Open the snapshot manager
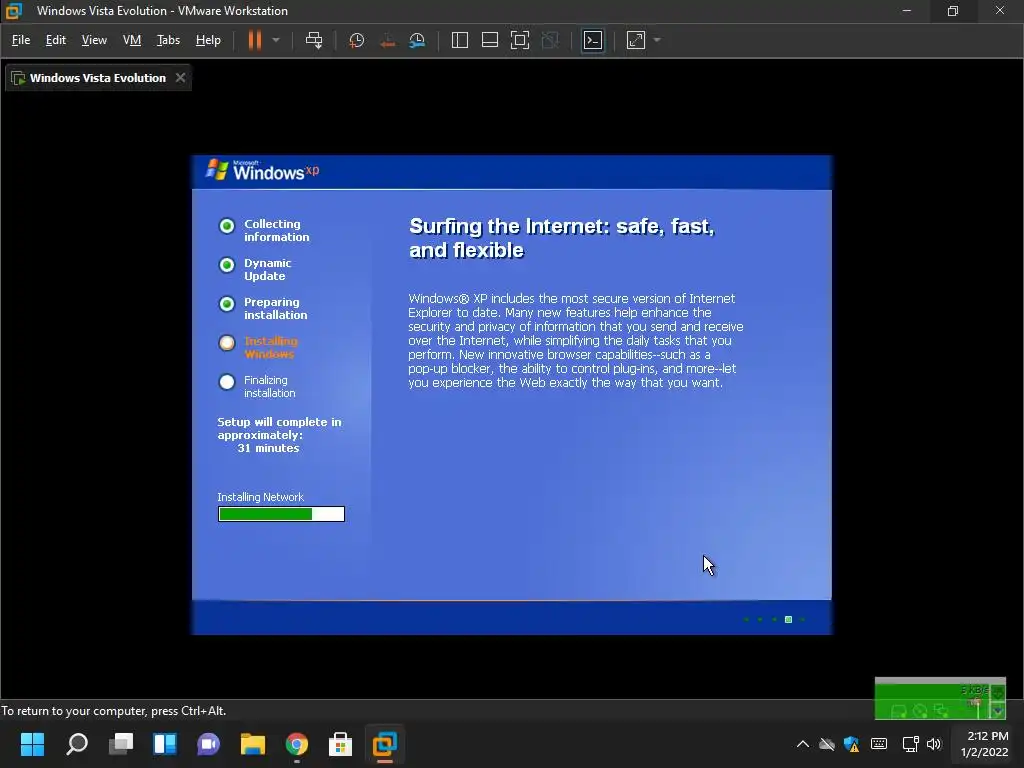The image size is (1024, 768). [417, 40]
